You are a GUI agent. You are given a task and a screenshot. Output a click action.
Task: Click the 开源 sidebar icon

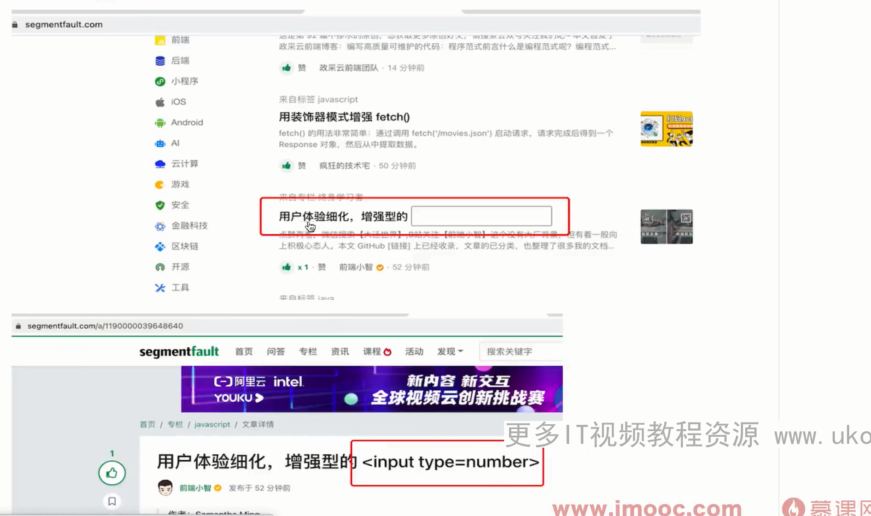[x=160, y=267]
